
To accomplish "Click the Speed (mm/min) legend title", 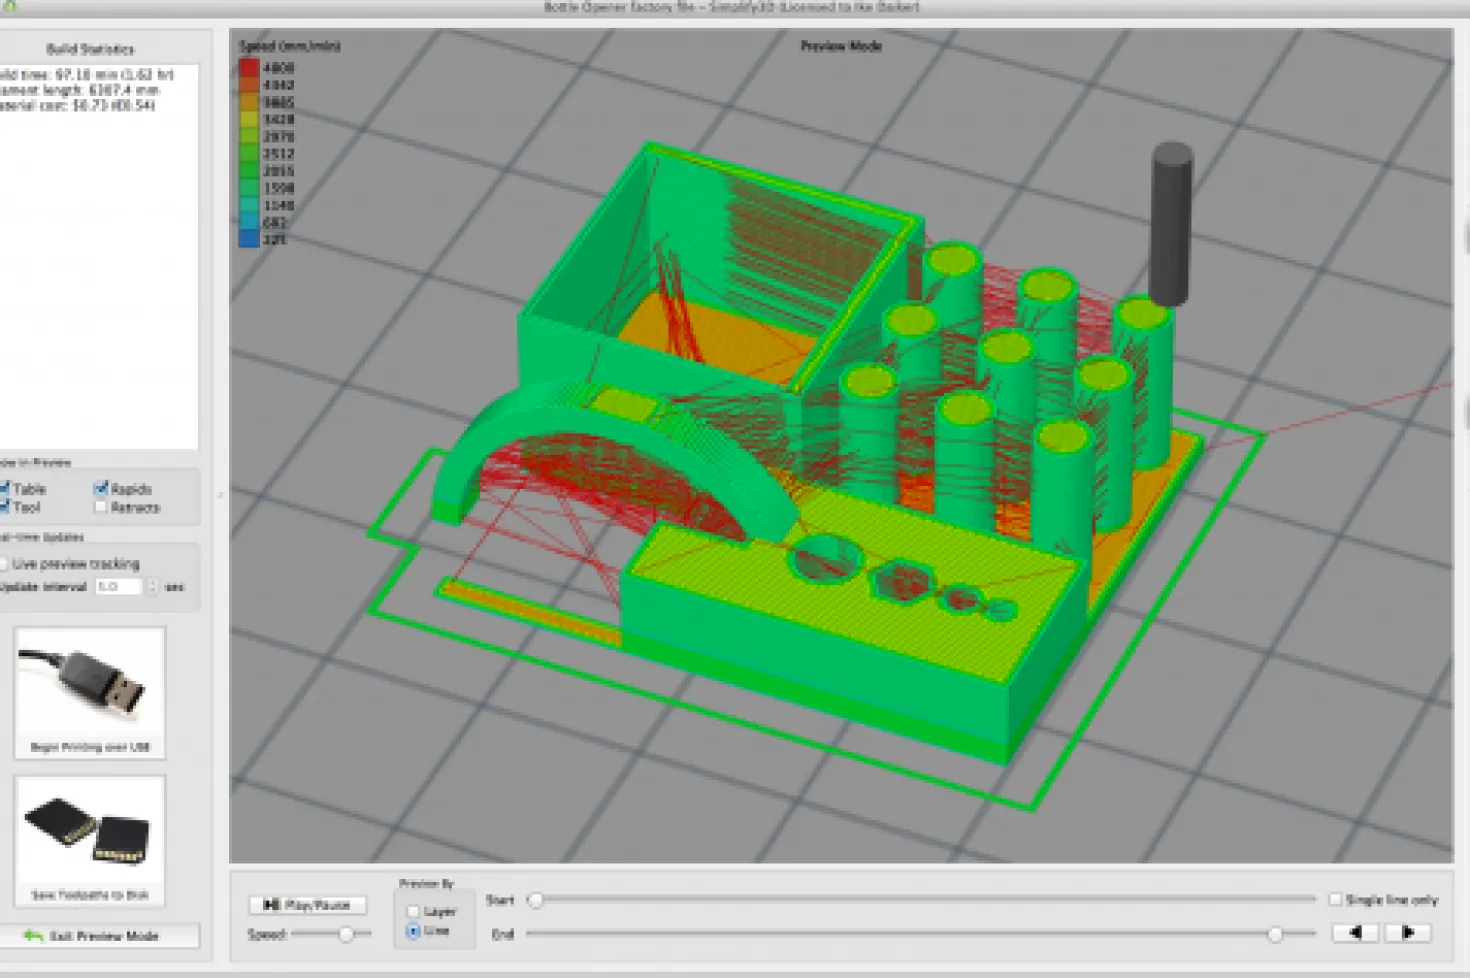I will click(x=290, y=46).
